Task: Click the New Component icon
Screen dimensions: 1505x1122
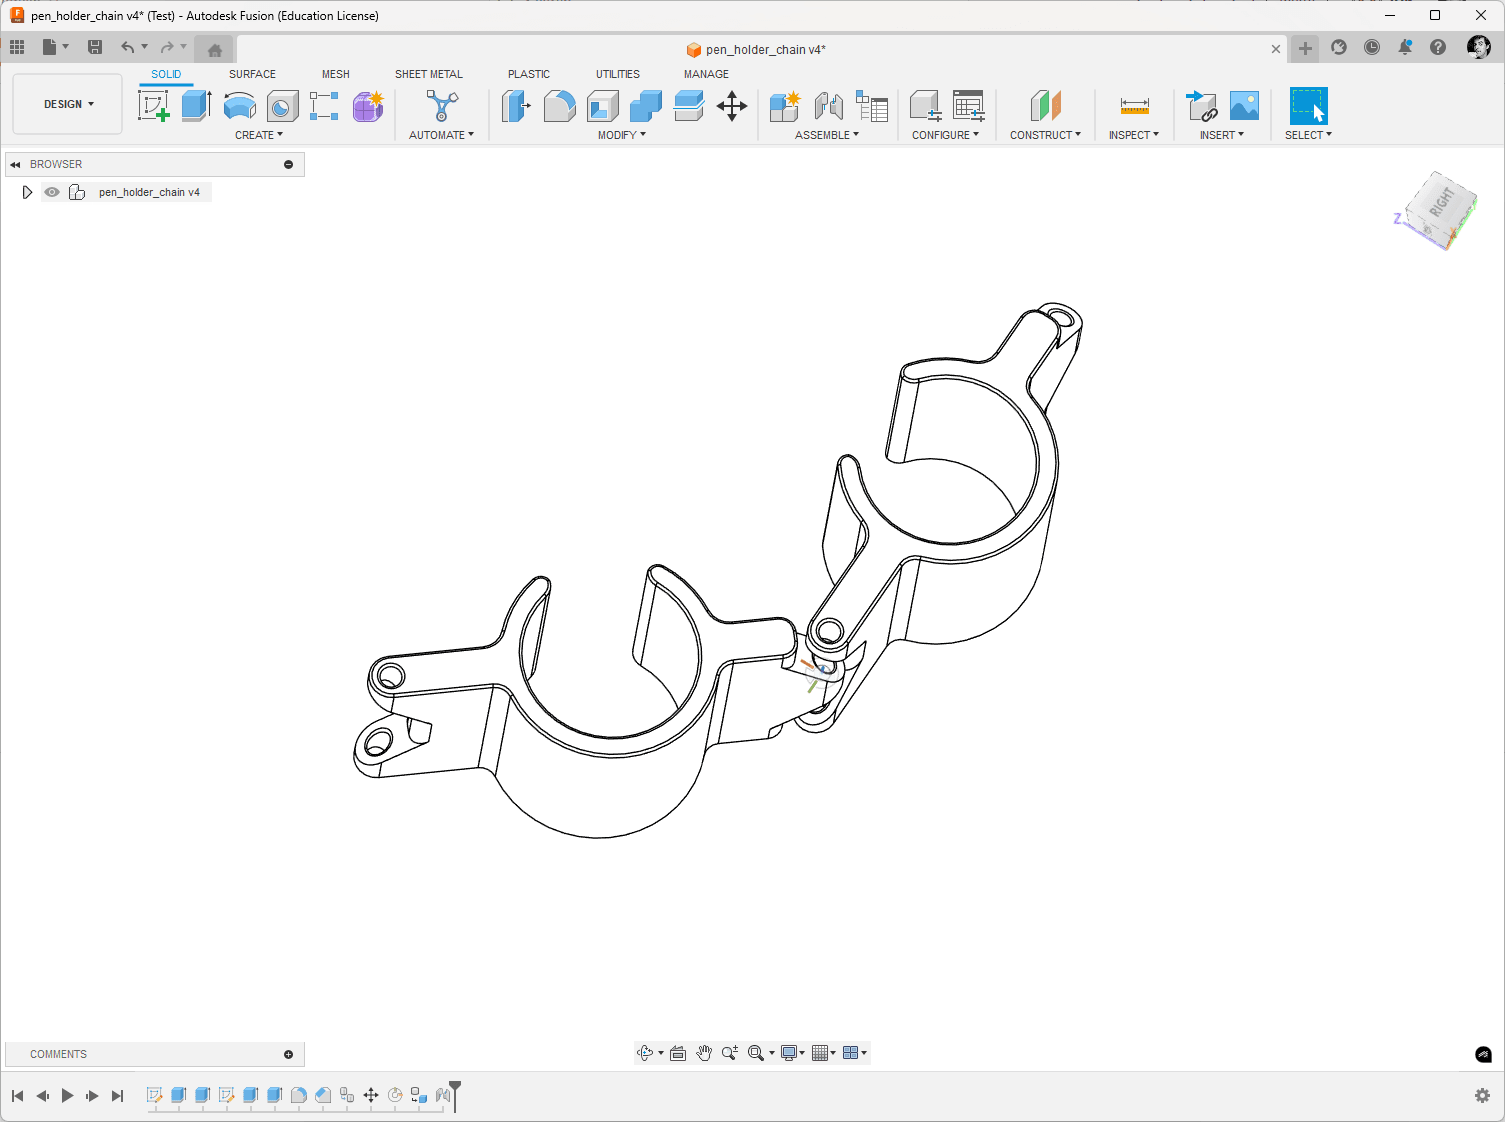Action: pos(785,106)
